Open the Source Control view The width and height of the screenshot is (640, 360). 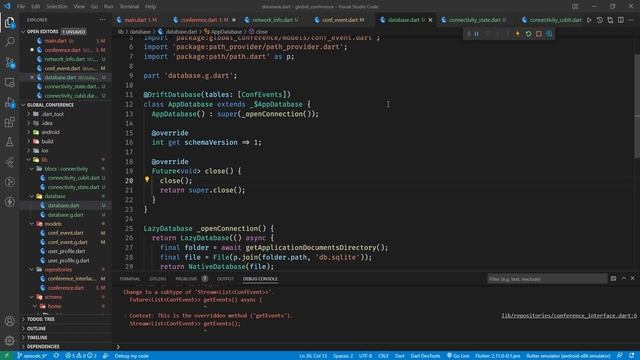(9, 62)
